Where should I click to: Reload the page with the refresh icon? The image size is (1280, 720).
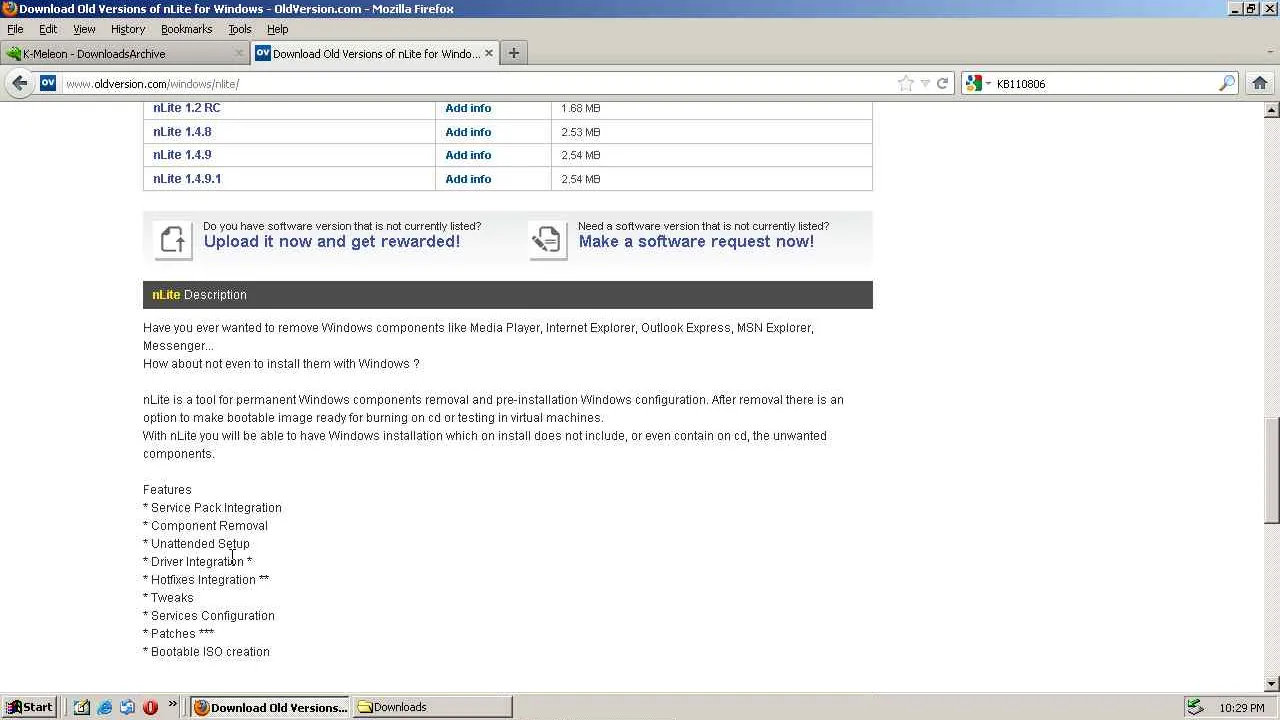942,83
